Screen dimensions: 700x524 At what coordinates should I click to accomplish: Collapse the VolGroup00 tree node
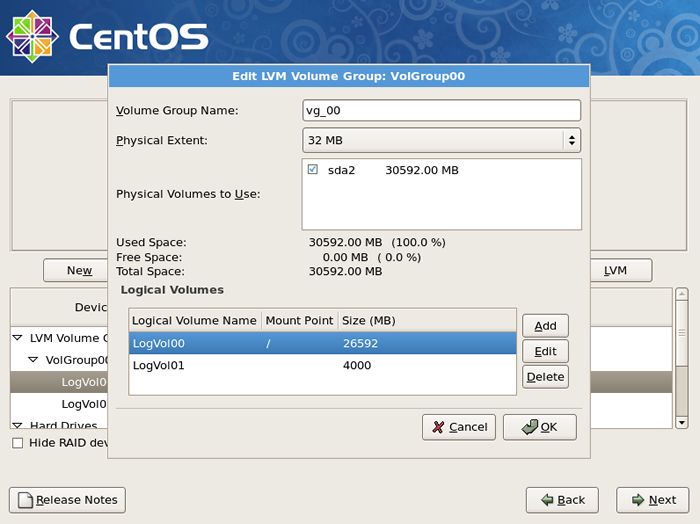coord(33,360)
